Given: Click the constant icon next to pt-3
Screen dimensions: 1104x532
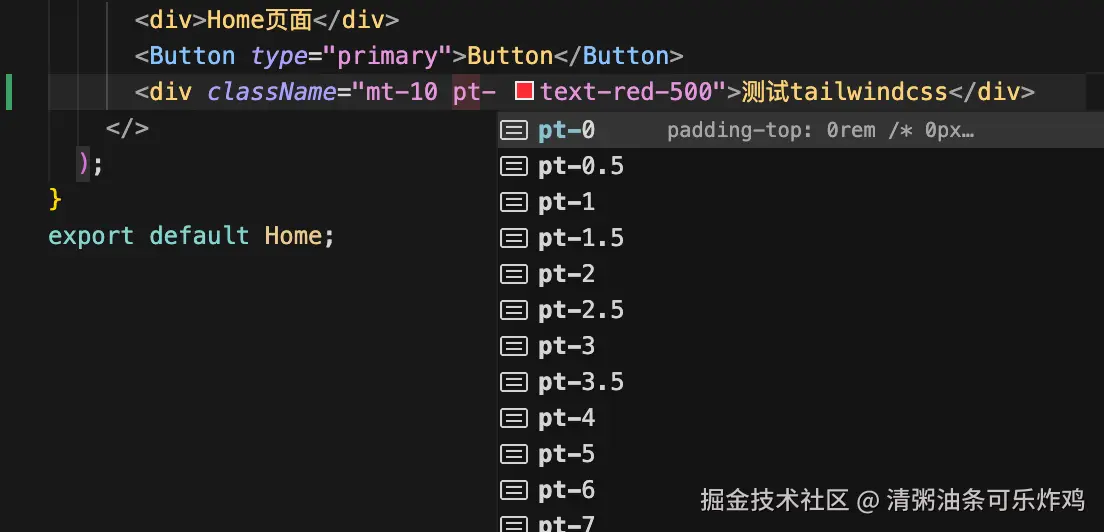Looking at the screenshot, I should coord(514,346).
